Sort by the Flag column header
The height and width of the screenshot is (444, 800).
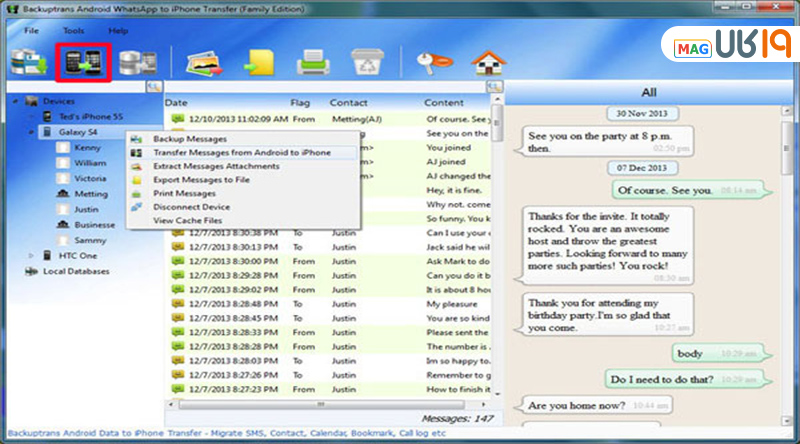tap(300, 103)
